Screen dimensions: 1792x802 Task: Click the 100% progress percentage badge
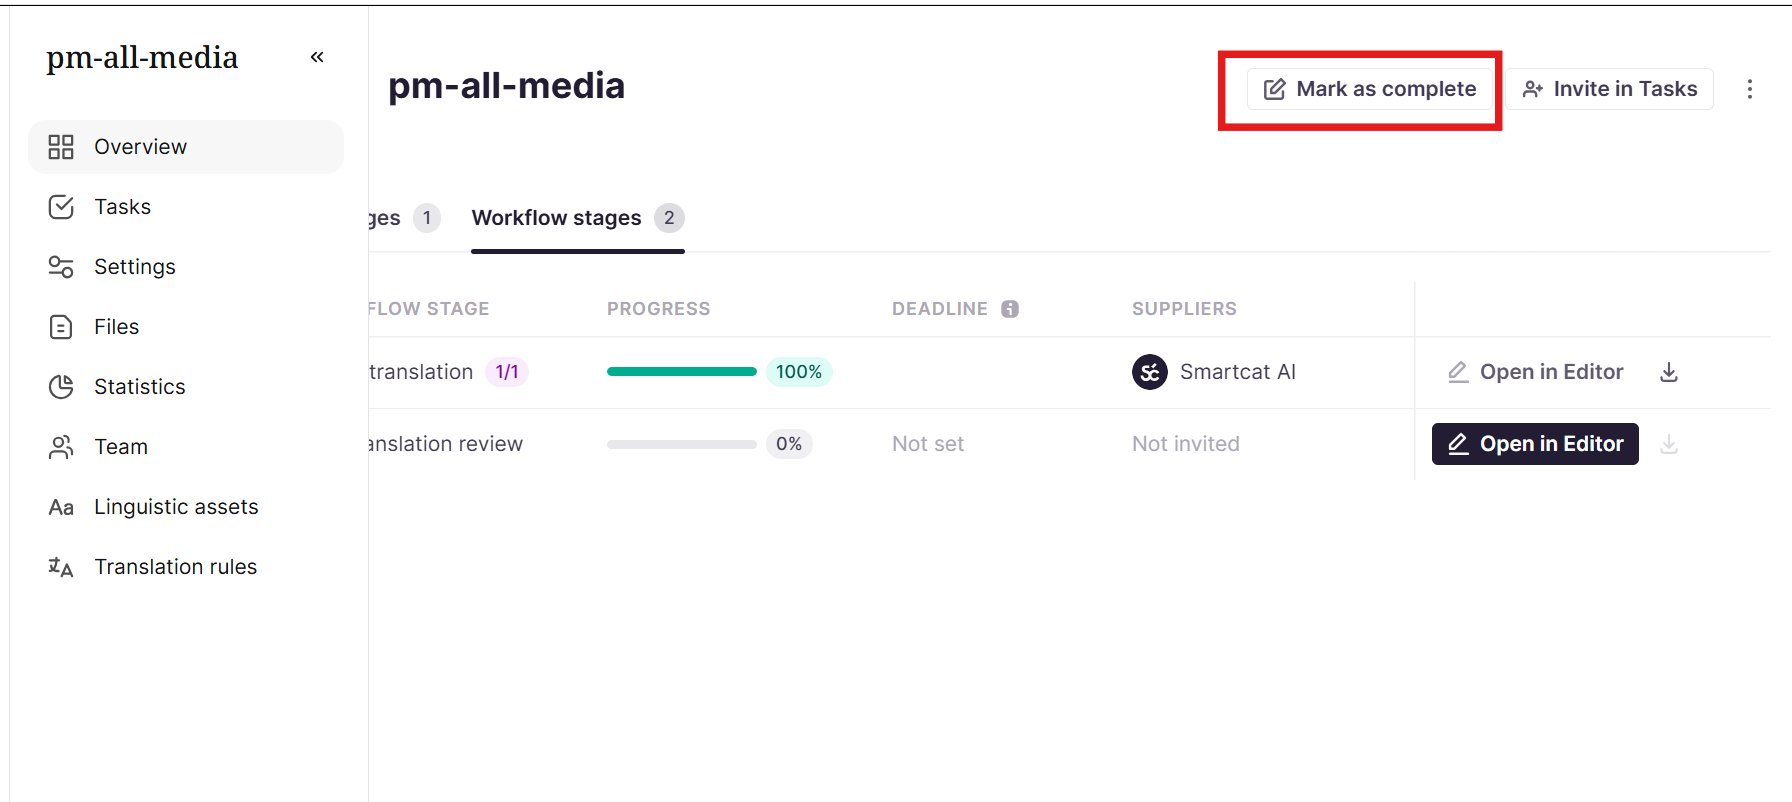coord(799,372)
